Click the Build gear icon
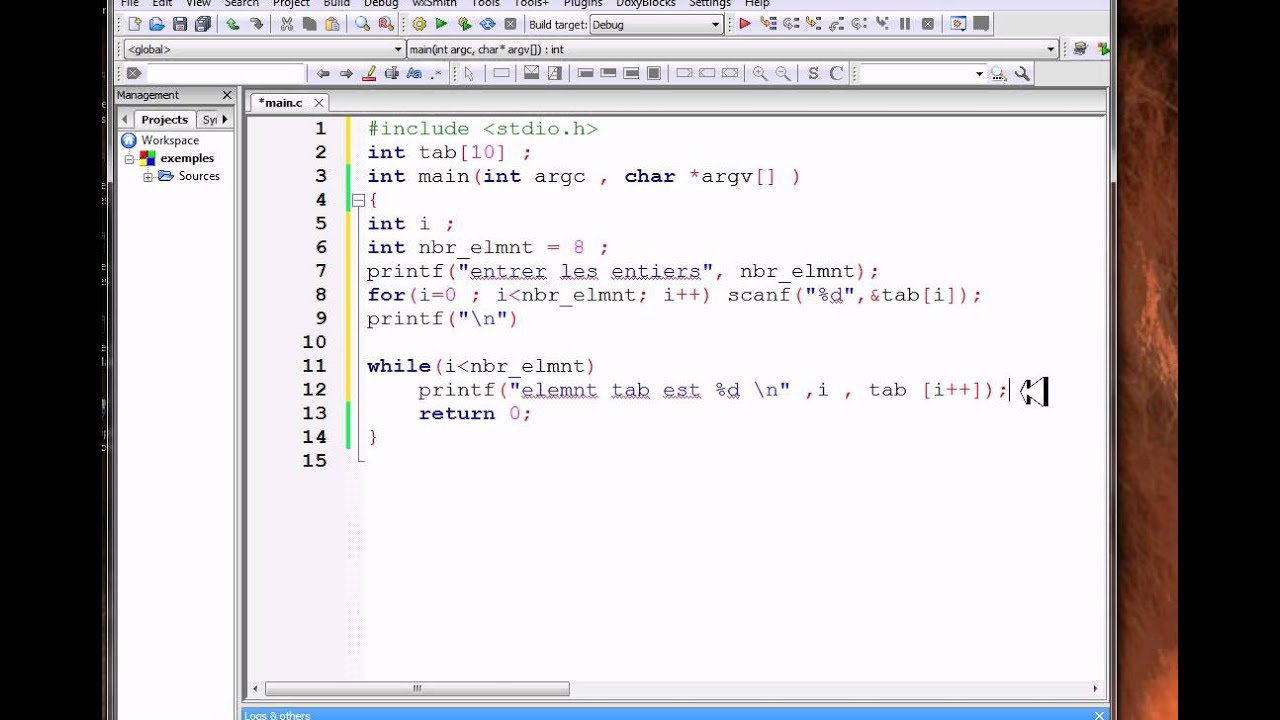 [x=419, y=24]
